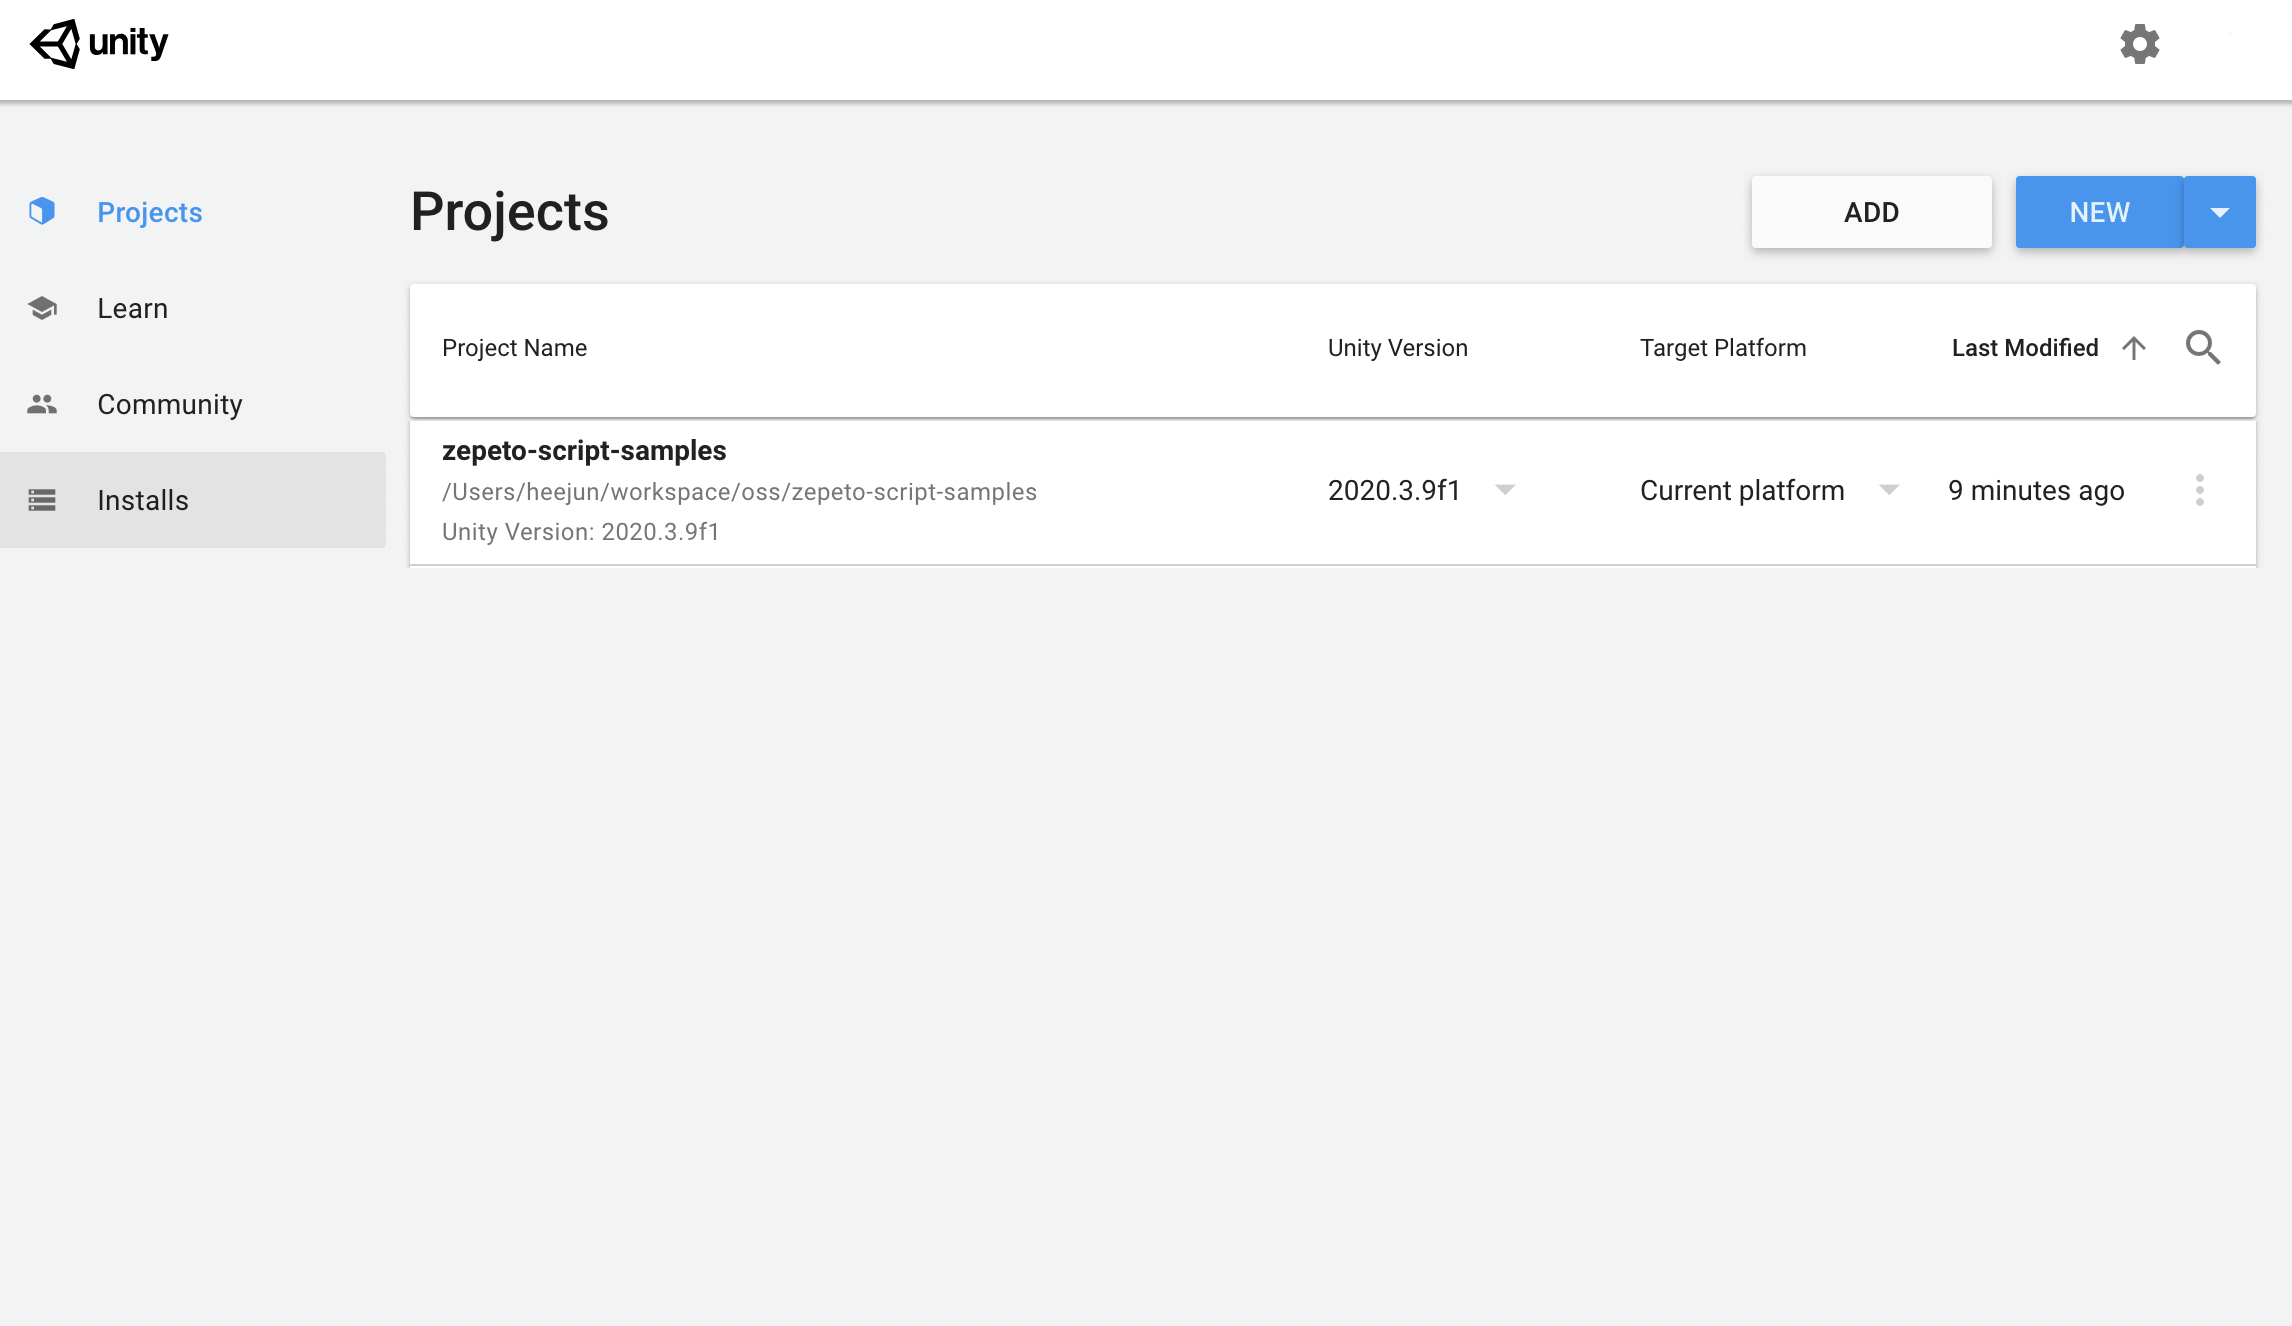This screenshot has height=1326, width=2292.
Task: Sort by Project Name column header
Action: pos(514,348)
